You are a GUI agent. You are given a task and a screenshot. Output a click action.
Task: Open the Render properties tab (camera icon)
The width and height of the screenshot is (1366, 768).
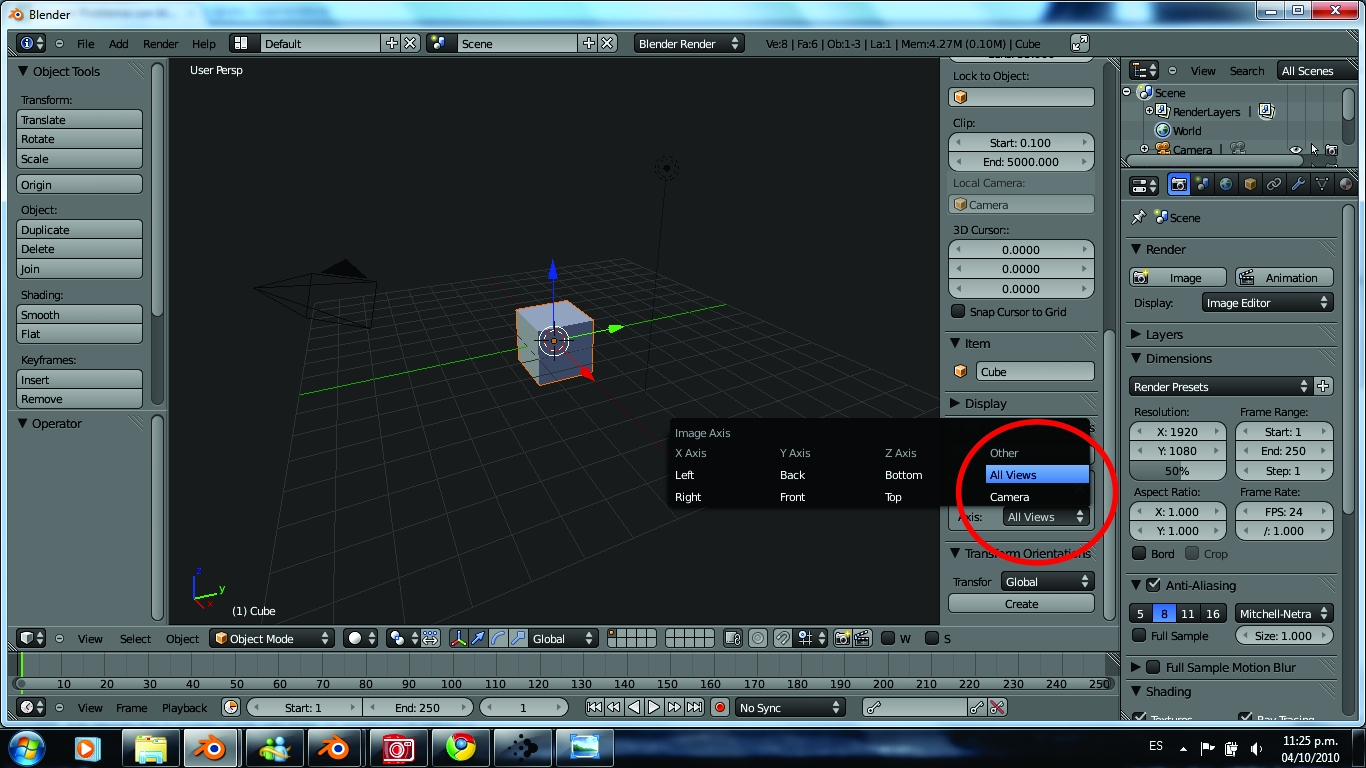pos(1179,185)
